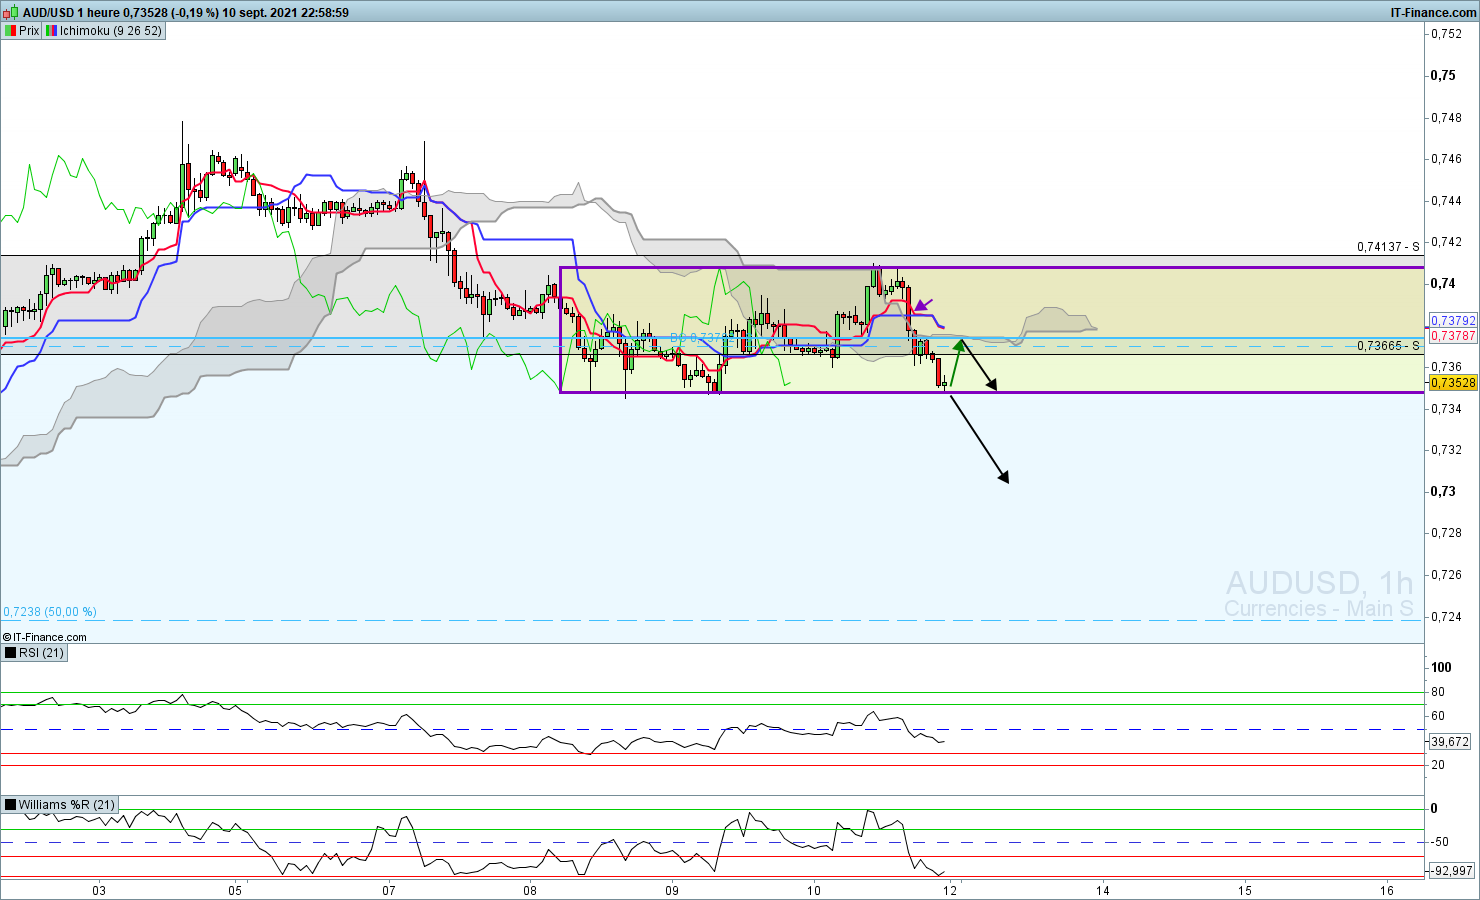This screenshot has width=1480, height=900.
Task: Click the 14 date on time axis
Action: pos(1103,891)
